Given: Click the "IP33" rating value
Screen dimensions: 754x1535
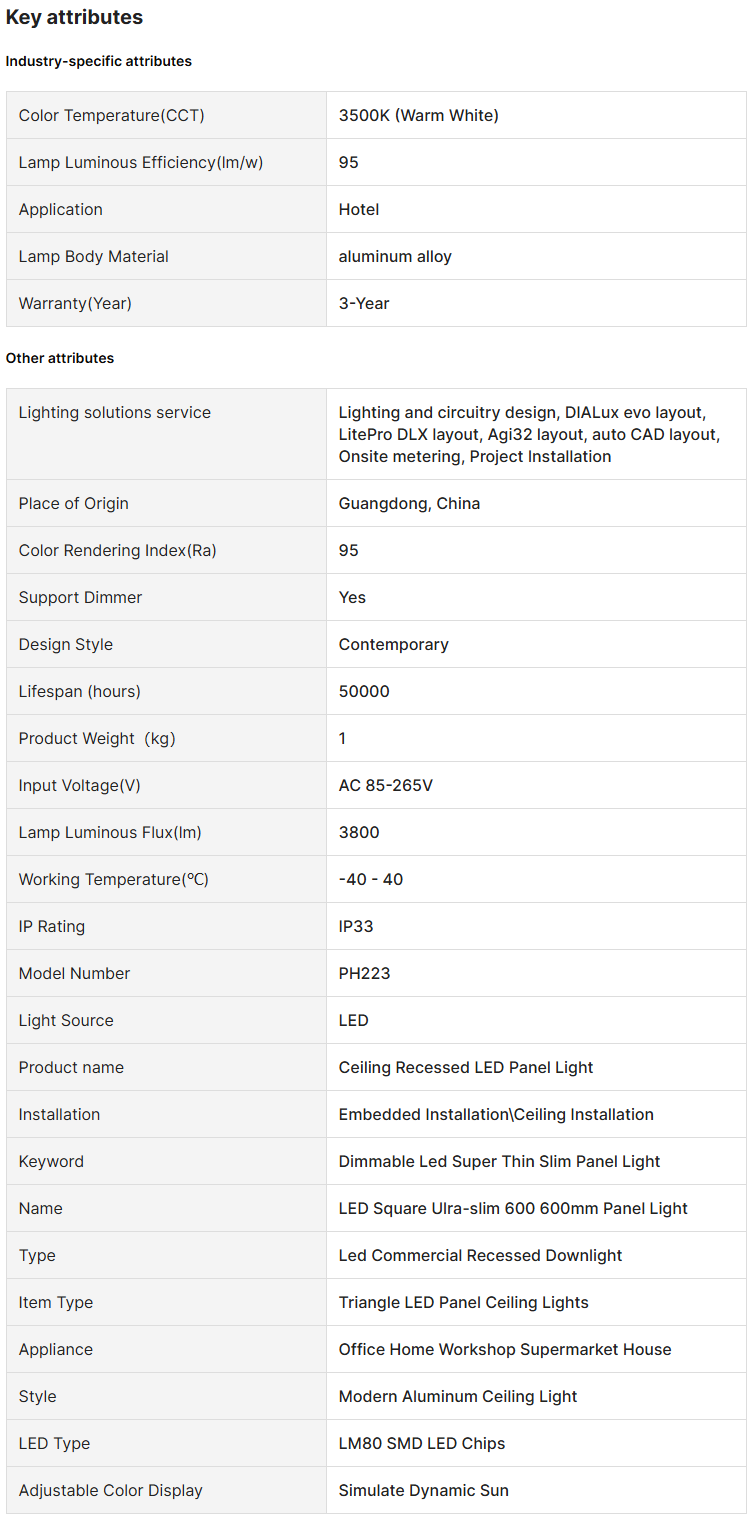Looking at the screenshot, I should [356, 926].
